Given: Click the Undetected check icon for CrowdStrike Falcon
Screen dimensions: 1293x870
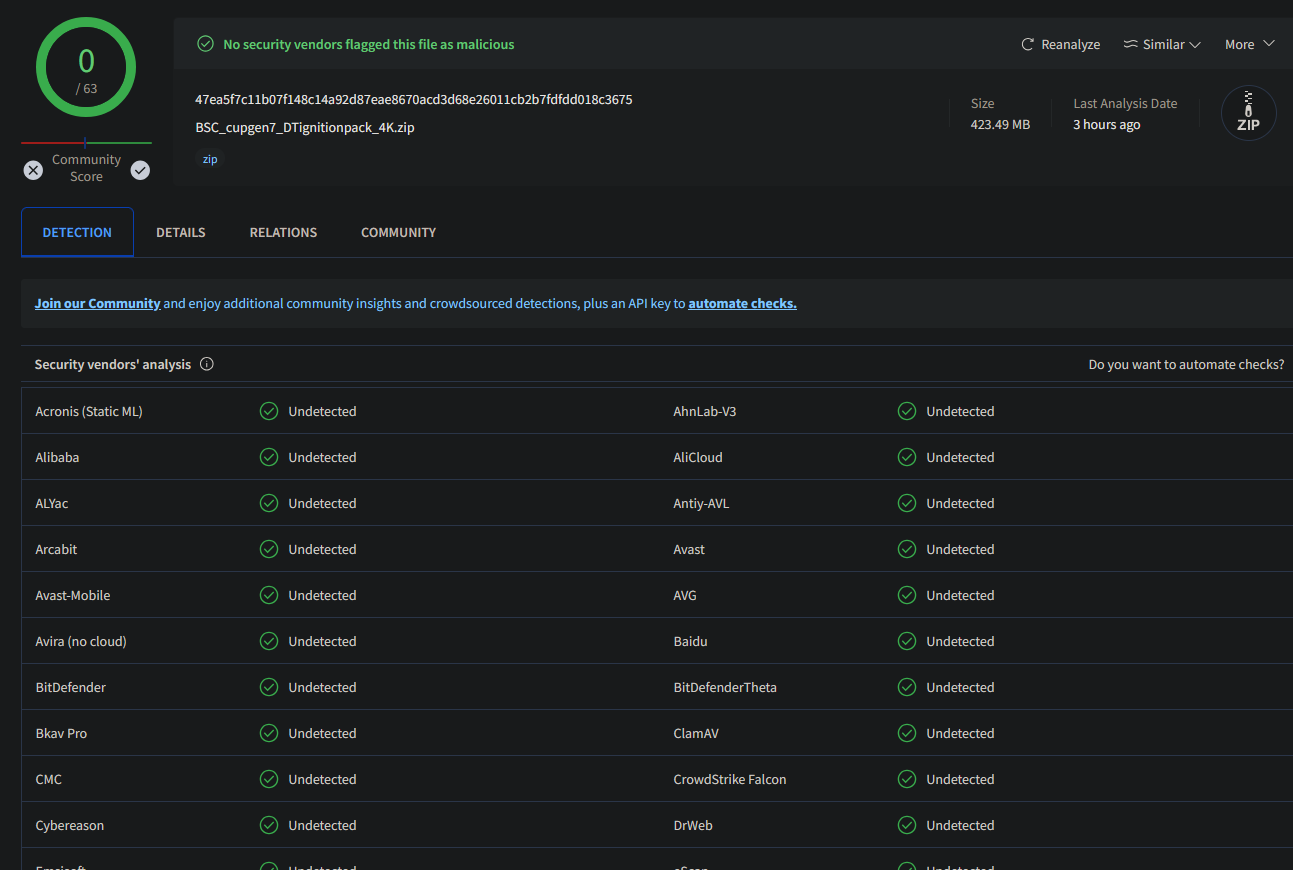Looking at the screenshot, I should pyautogui.click(x=907, y=779).
